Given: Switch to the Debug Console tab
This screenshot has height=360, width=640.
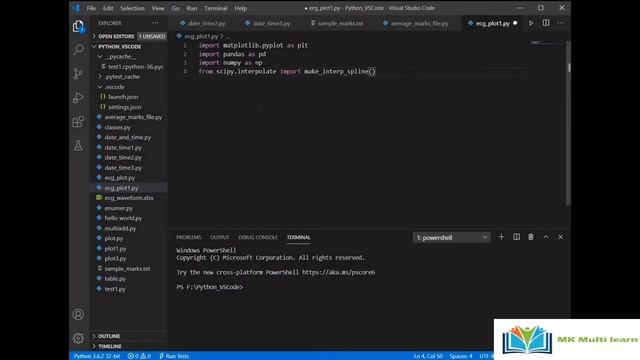Looking at the screenshot, I should [258, 237].
